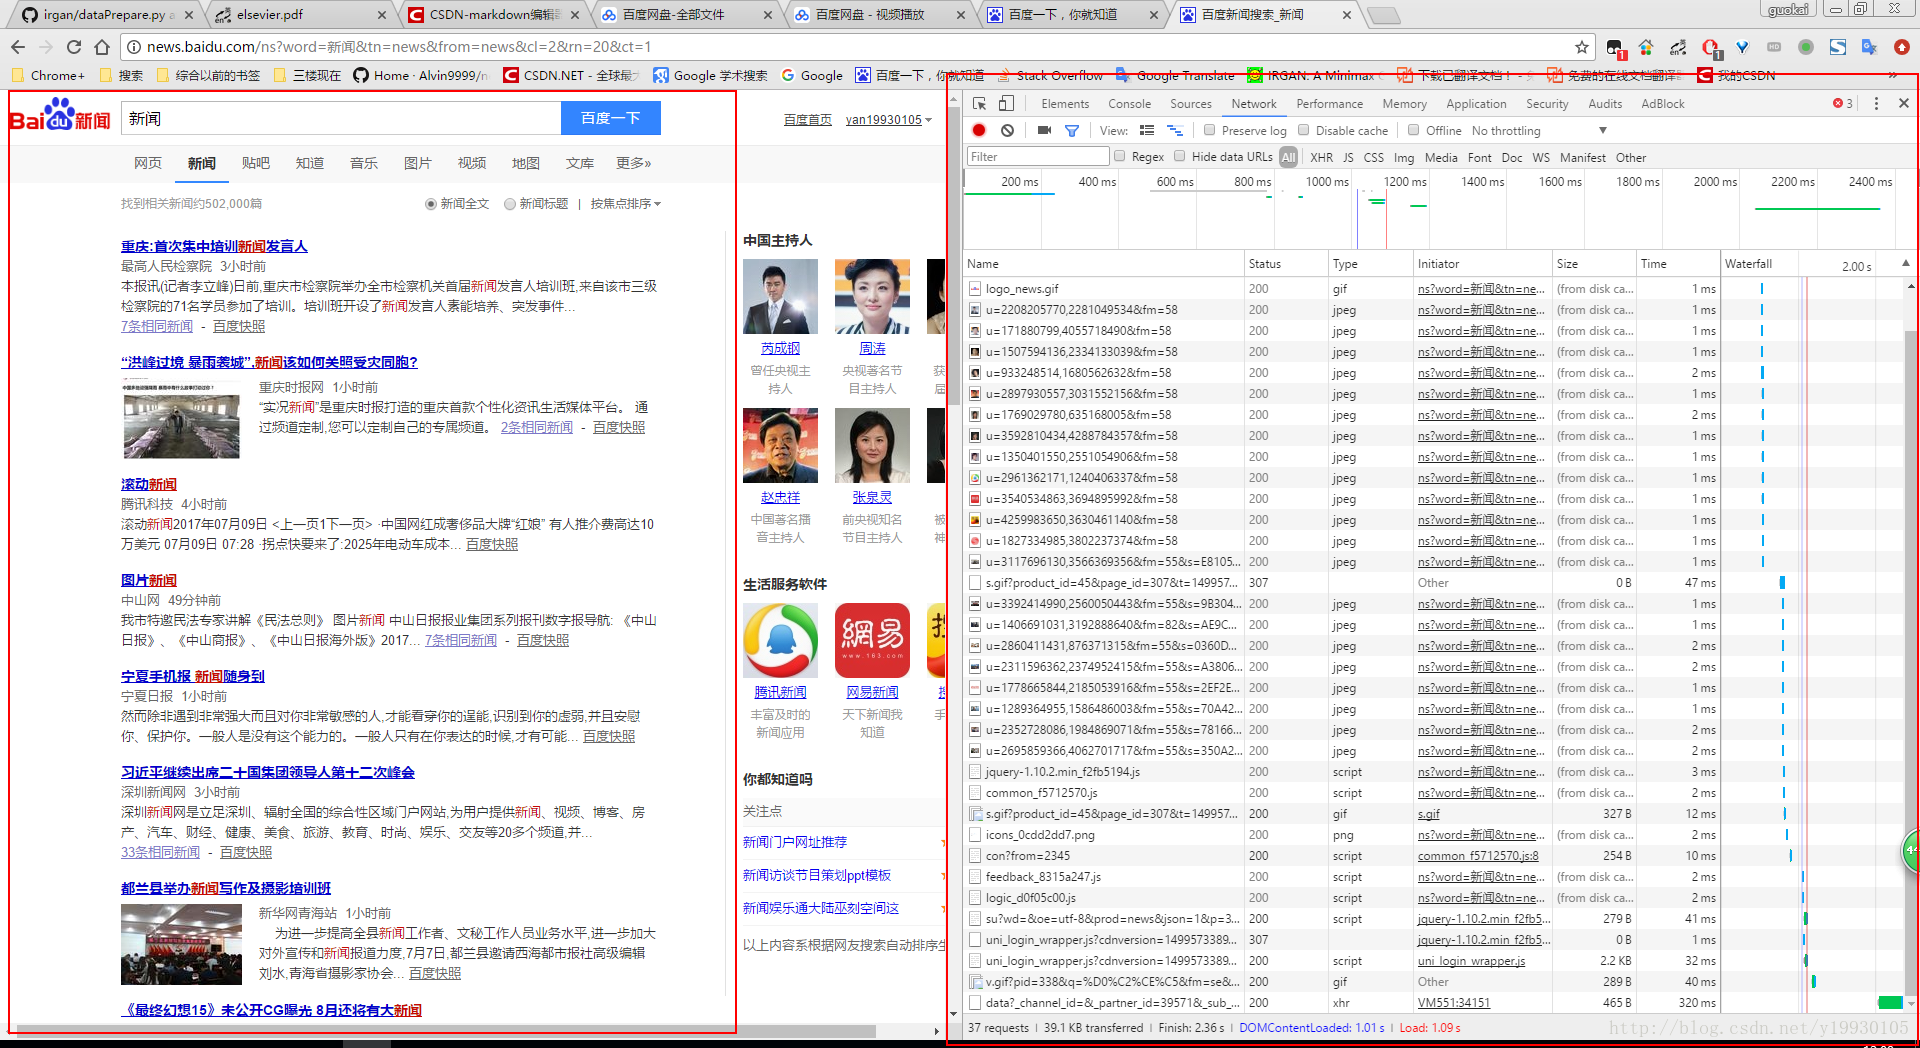
Task: Click the horizontal scrollbar under the Baidu page
Action: click(x=445, y=1031)
